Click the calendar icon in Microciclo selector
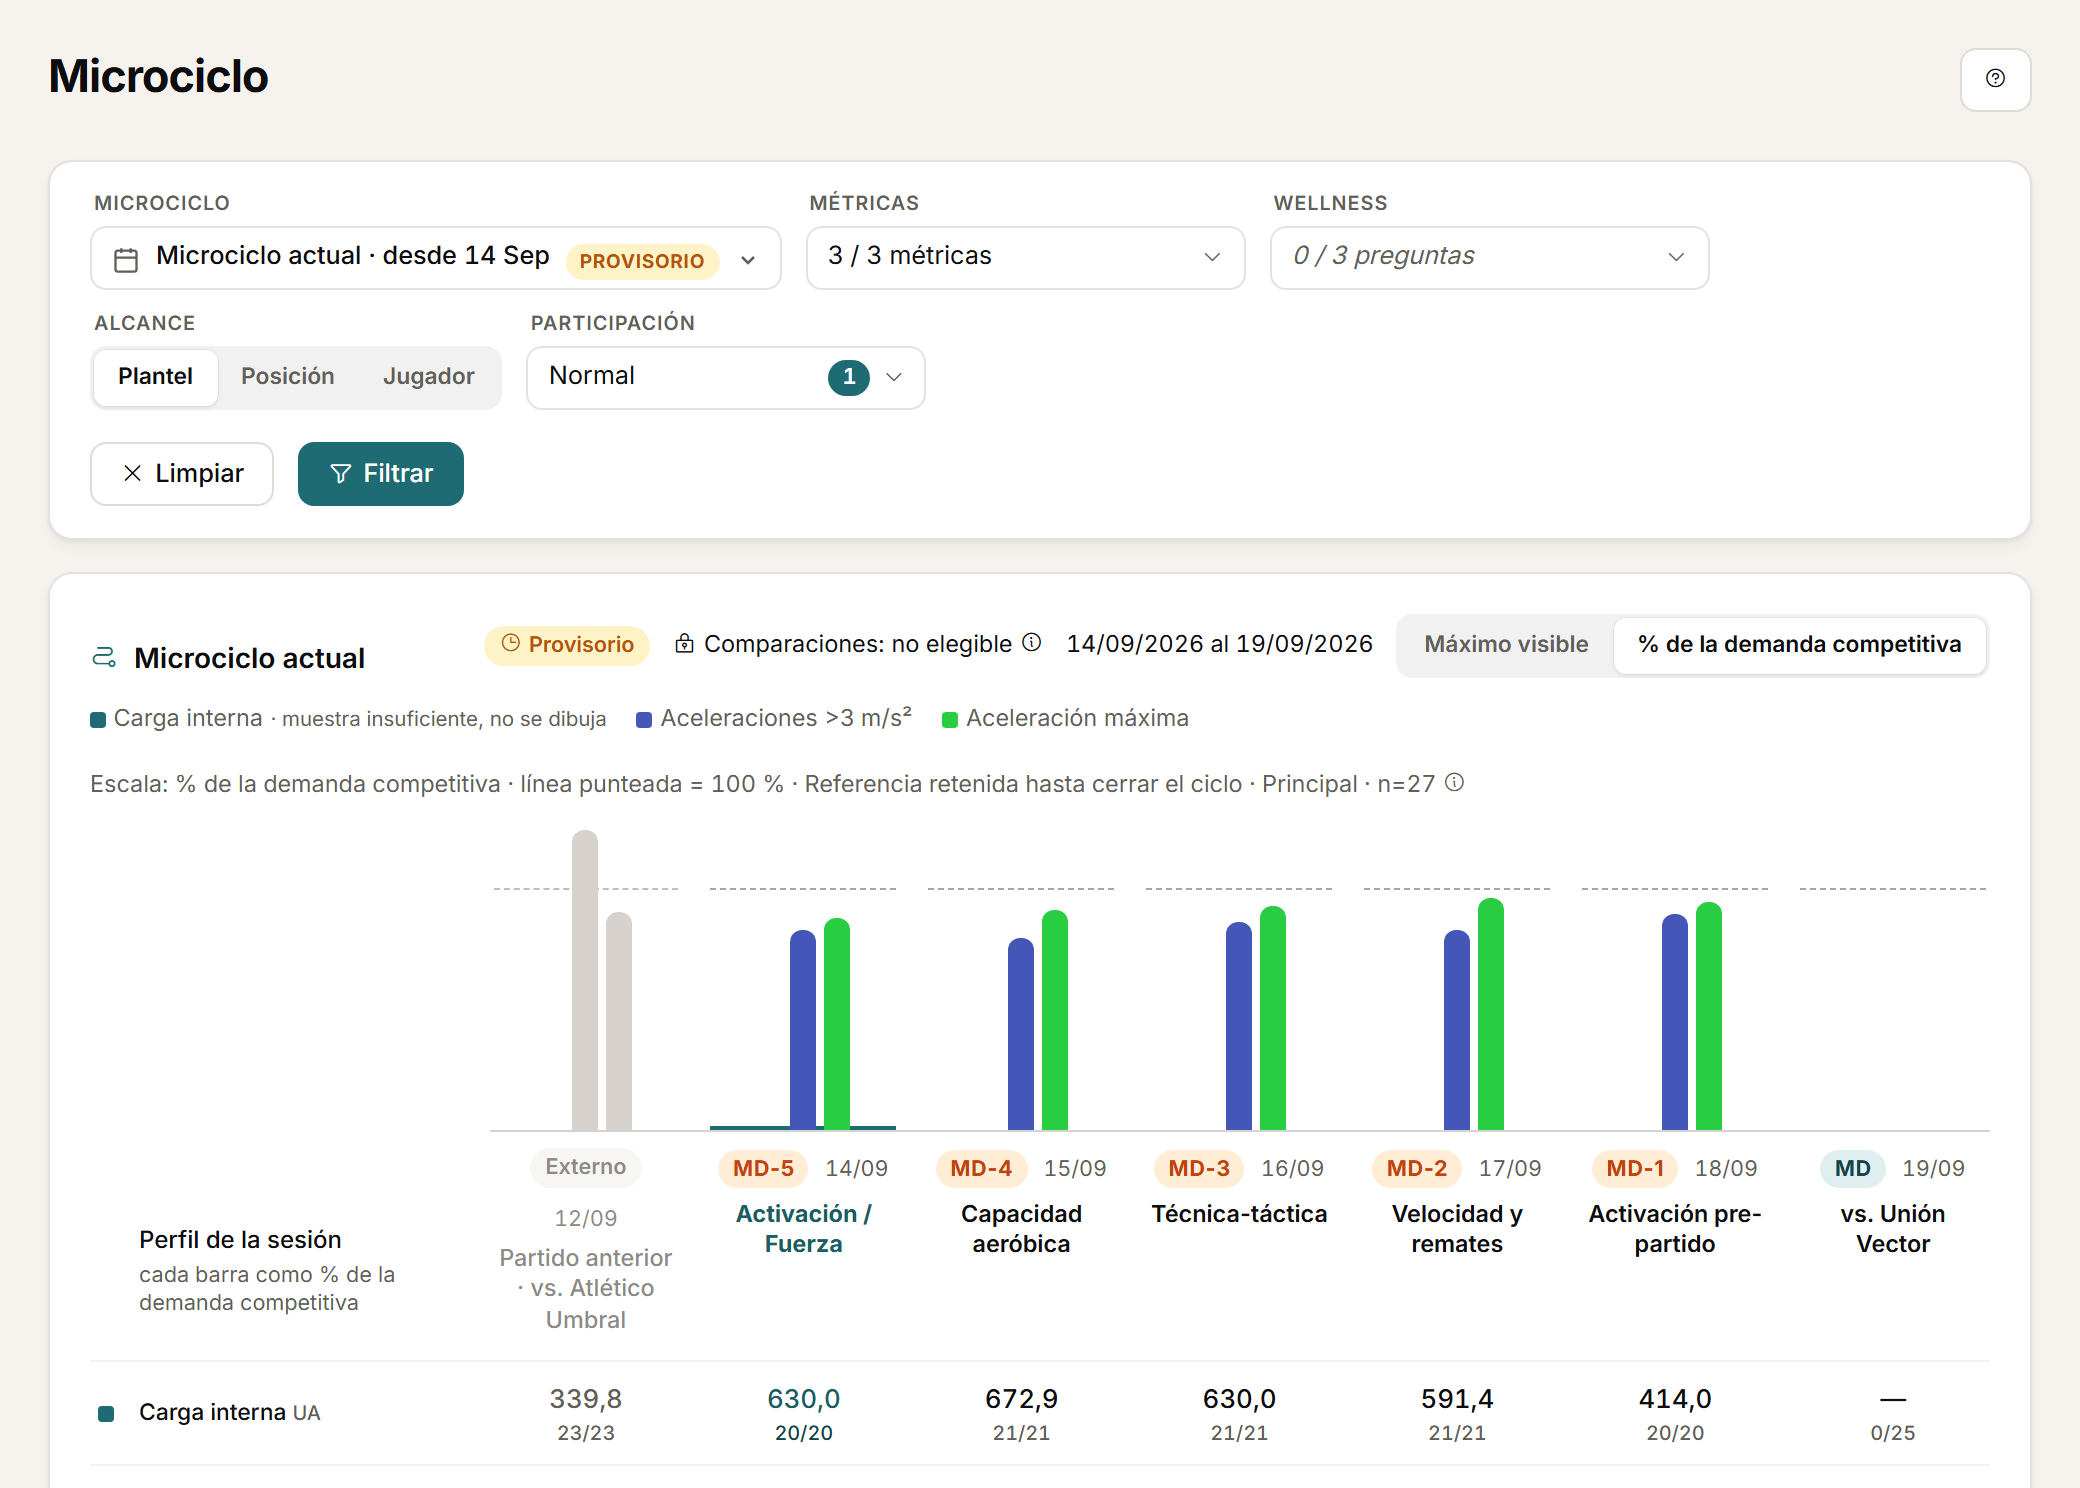Image resolution: width=2080 pixels, height=1488 pixels. pos(126,260)
